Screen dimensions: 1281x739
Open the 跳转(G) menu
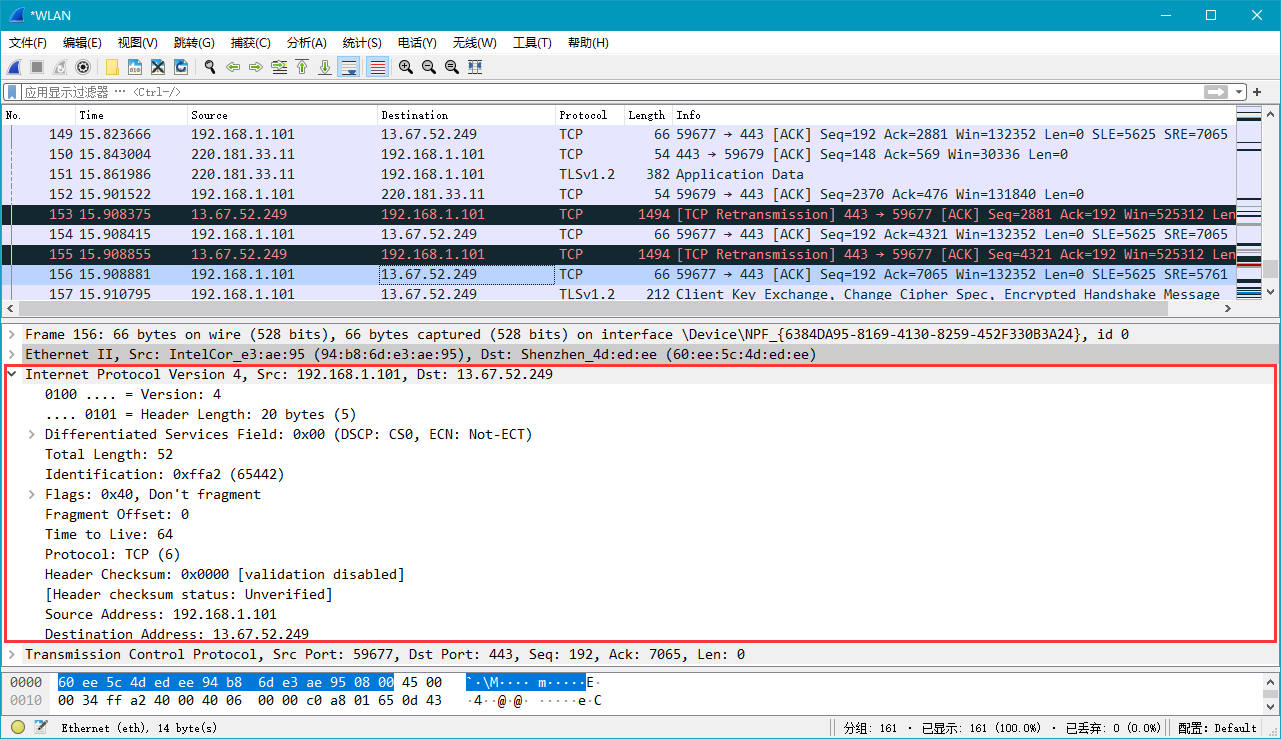194,43
